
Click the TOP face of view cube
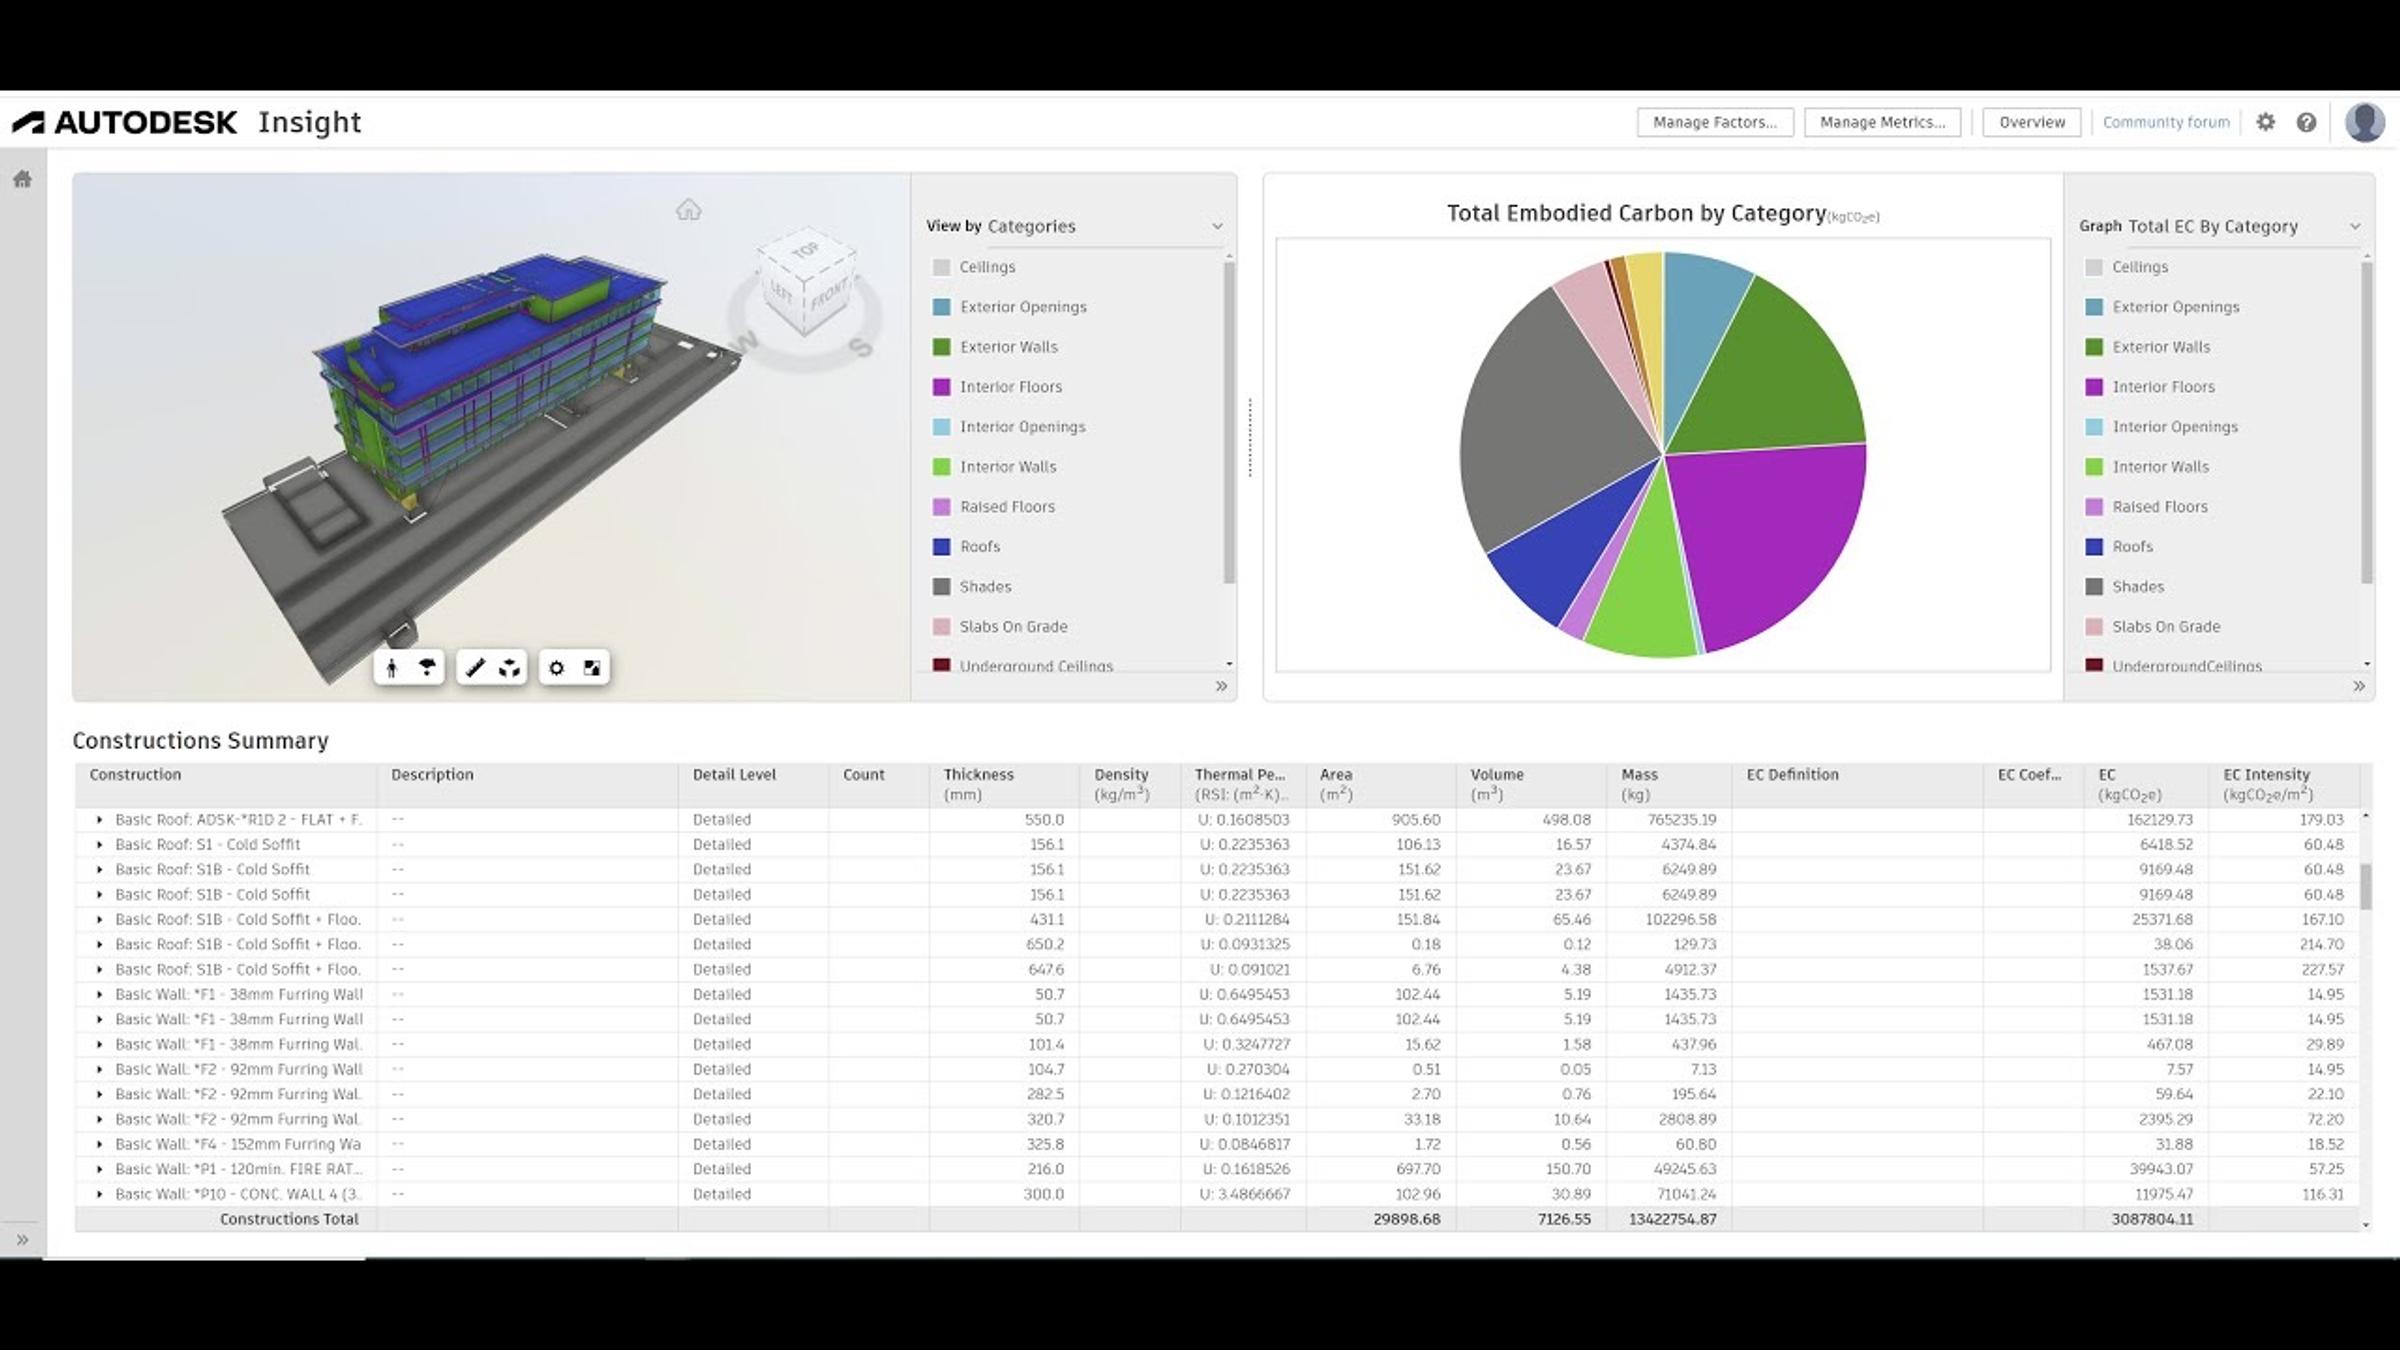click(805, 250)
